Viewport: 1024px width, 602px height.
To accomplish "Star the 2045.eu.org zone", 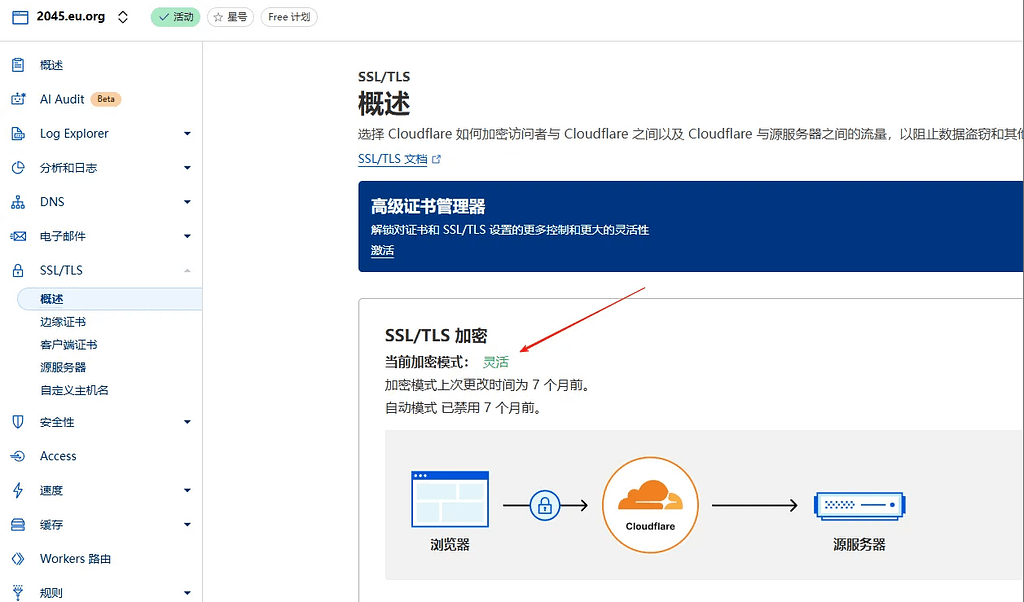I will point(229,16).
